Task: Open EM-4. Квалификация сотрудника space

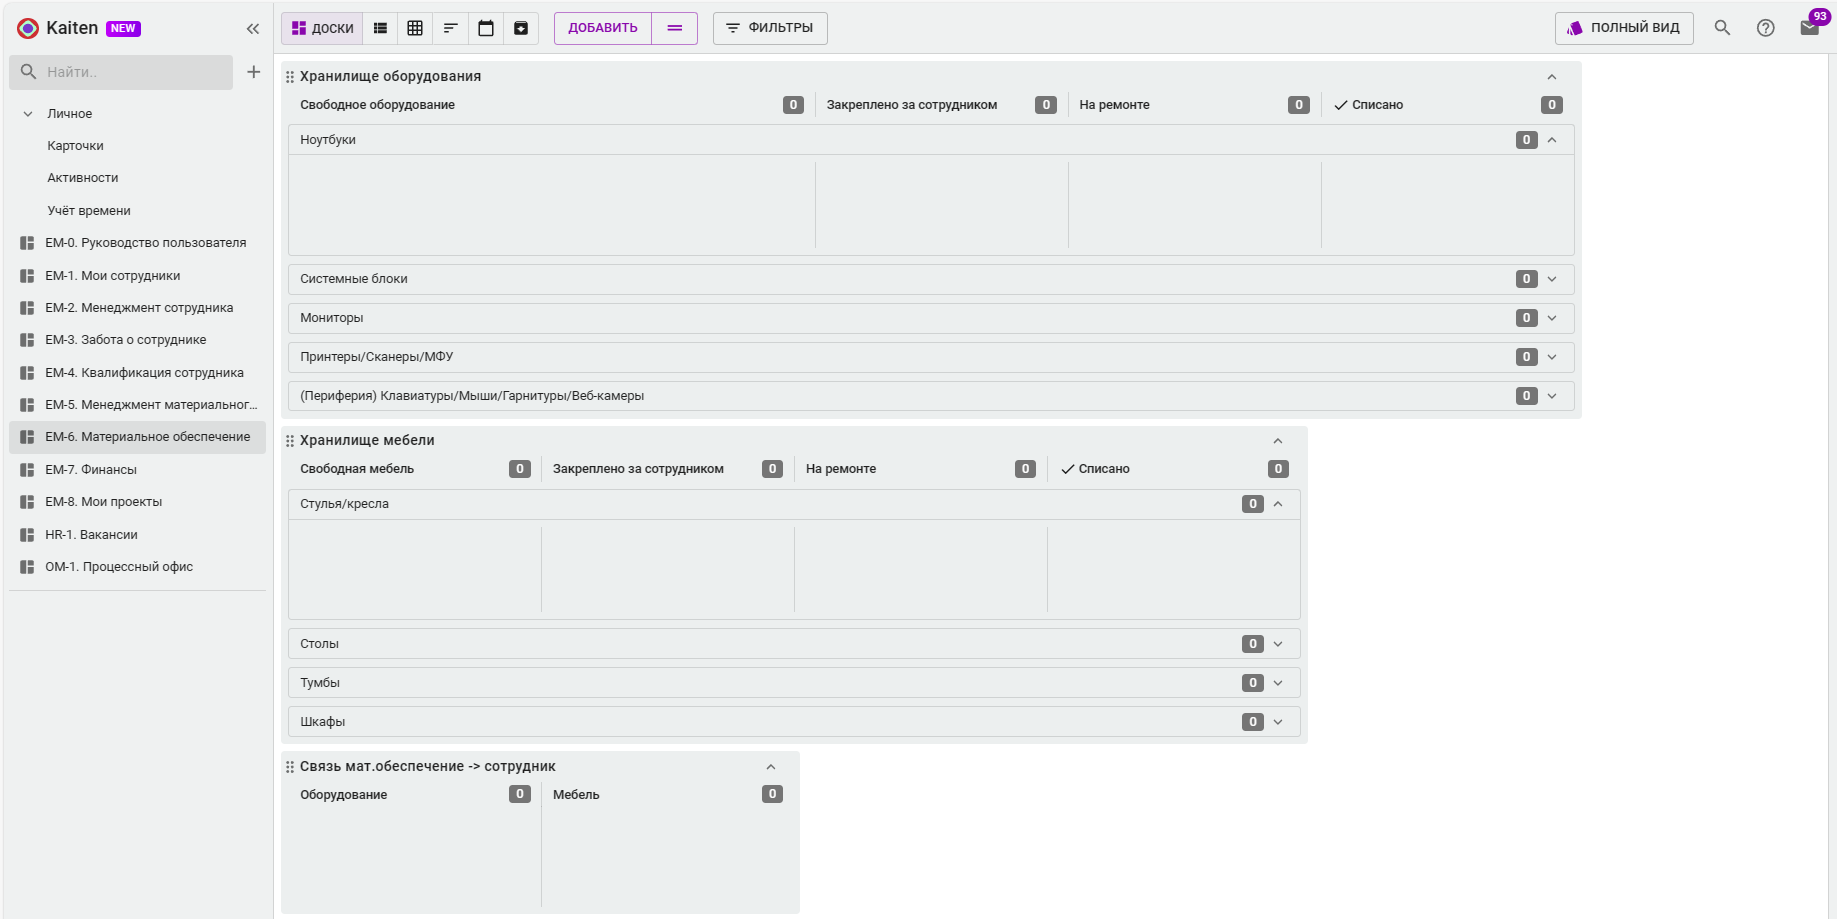Action: (138, 373)
